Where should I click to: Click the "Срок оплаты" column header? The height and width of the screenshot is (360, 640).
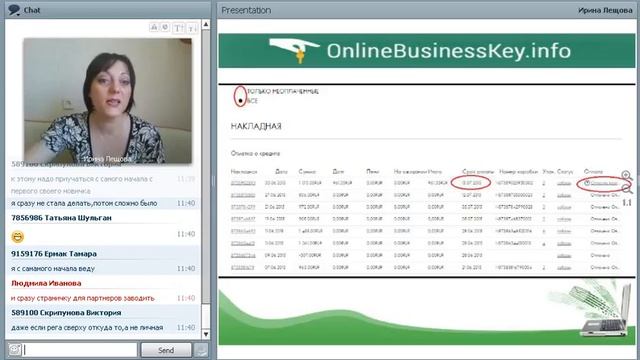point(478,172)
